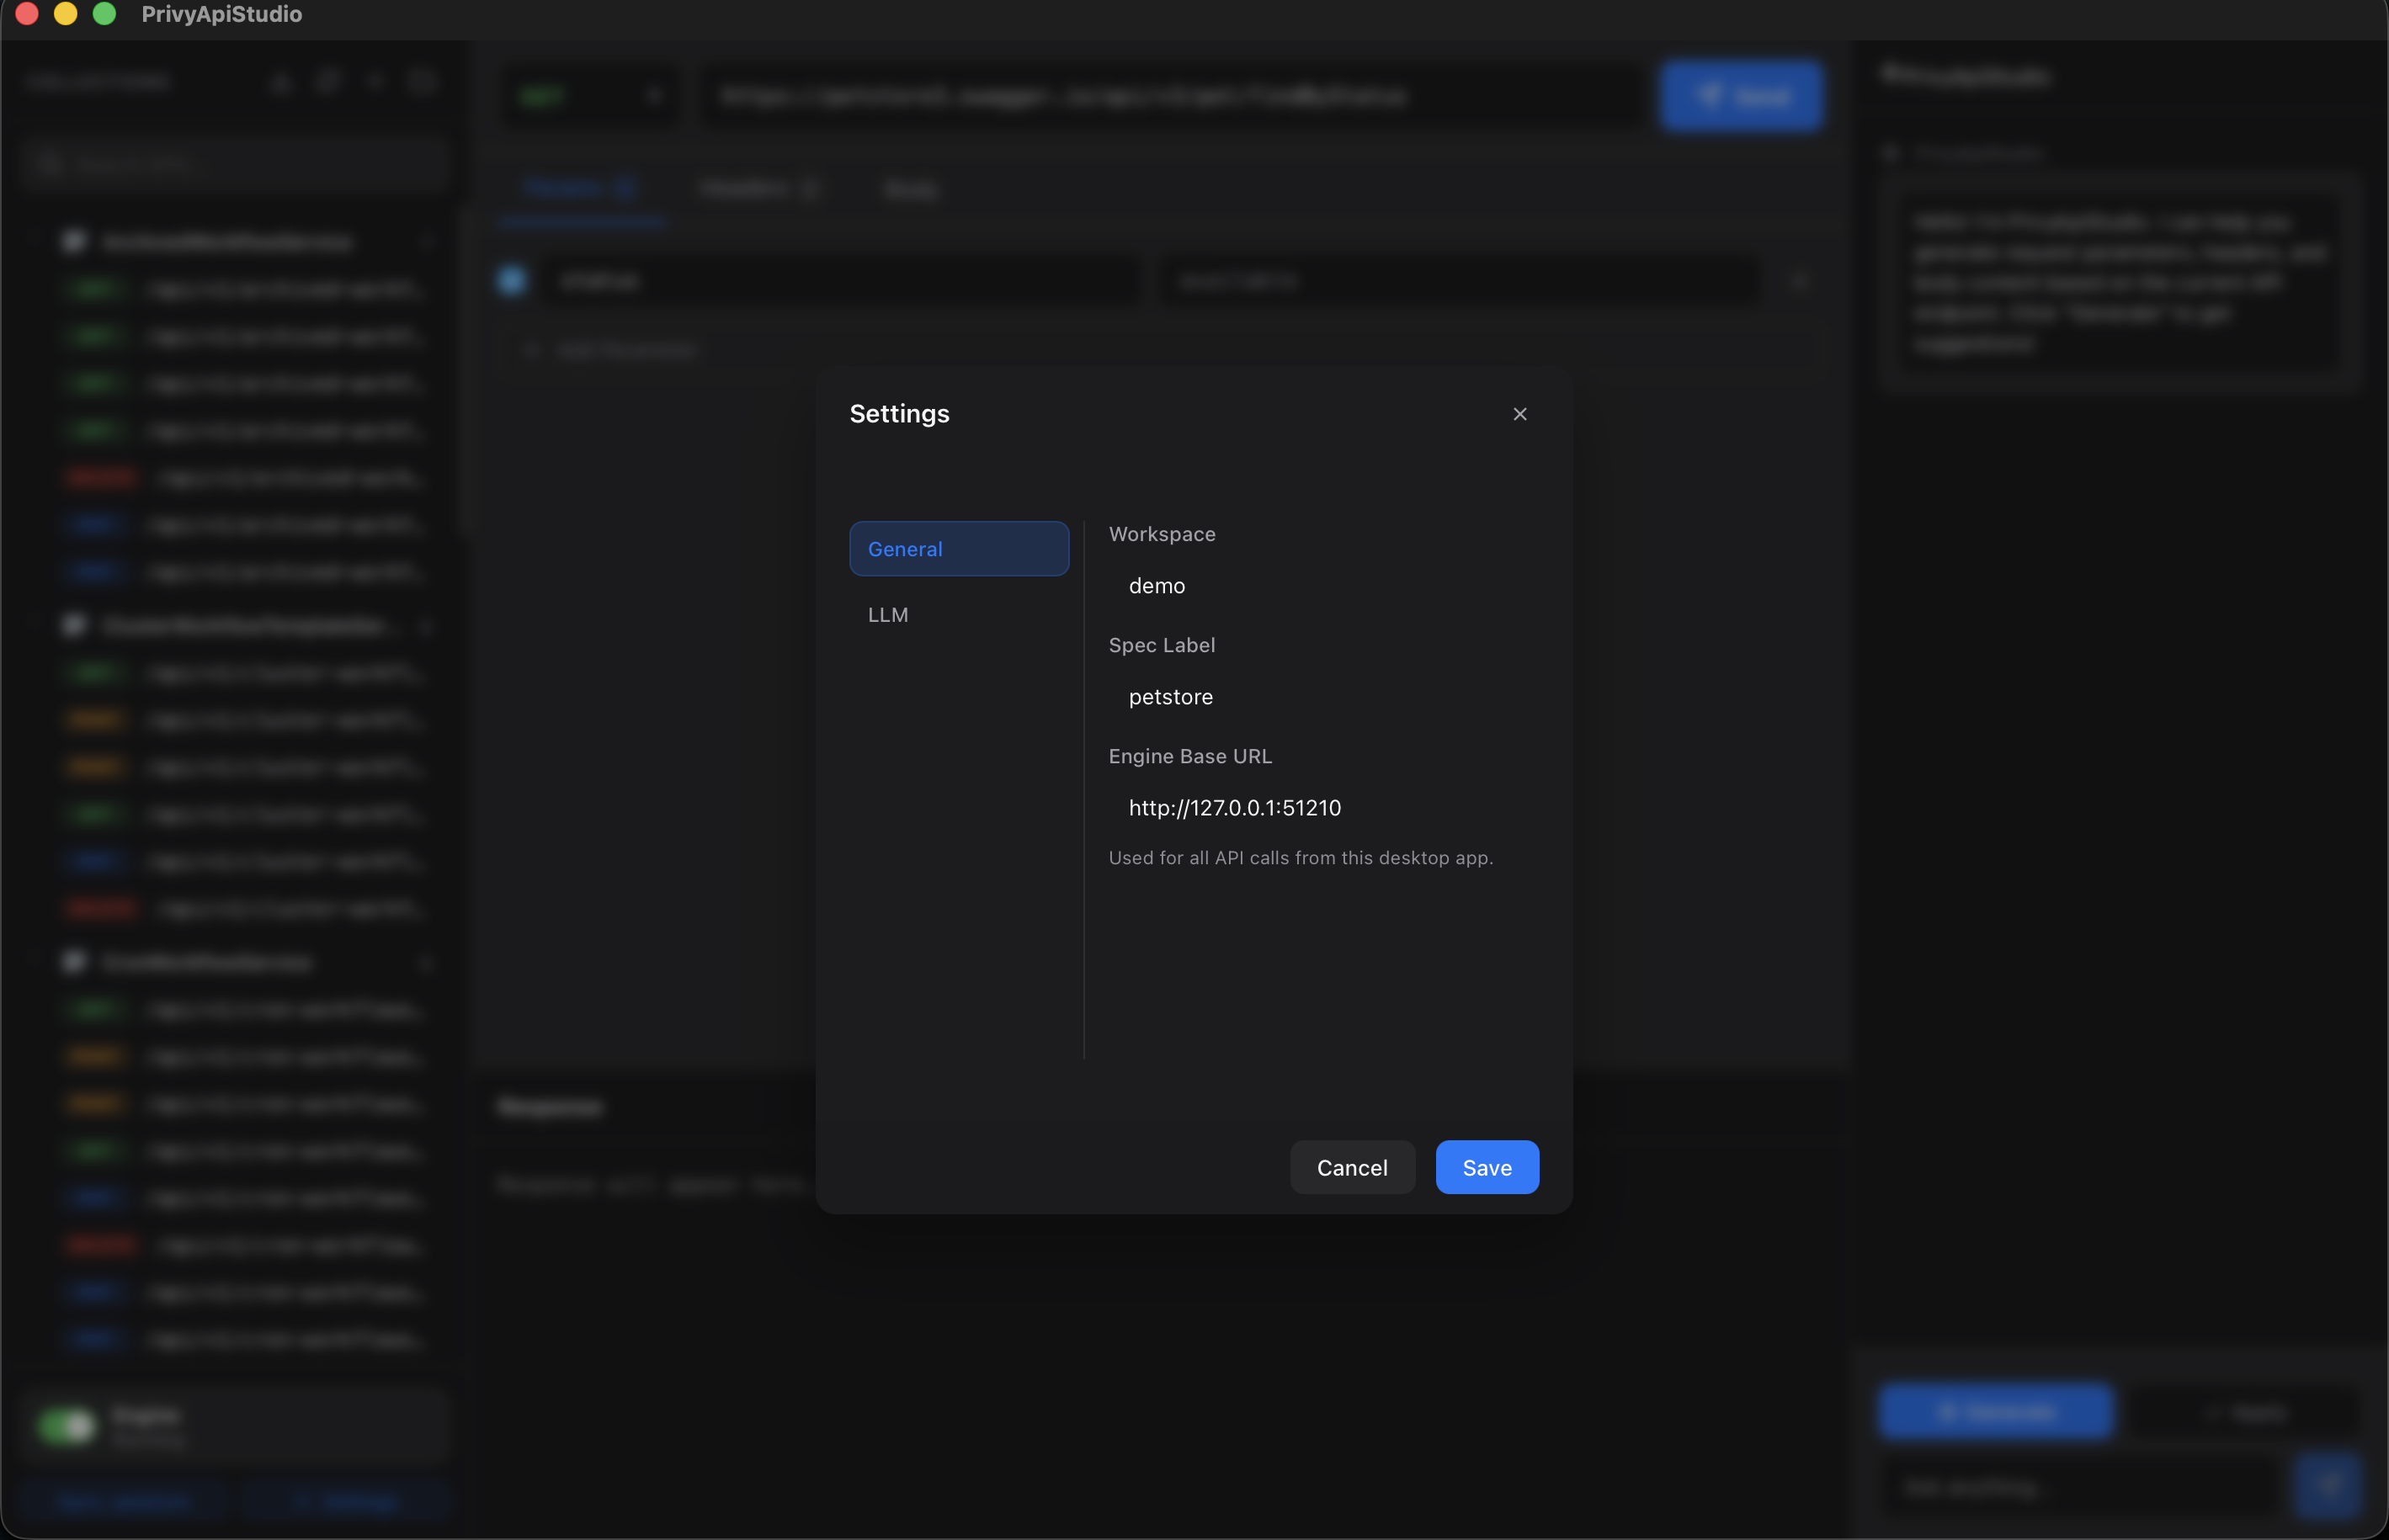Click the import icon above the collections list
This screenshot has width=2389, height=1540.
point(281,82)
